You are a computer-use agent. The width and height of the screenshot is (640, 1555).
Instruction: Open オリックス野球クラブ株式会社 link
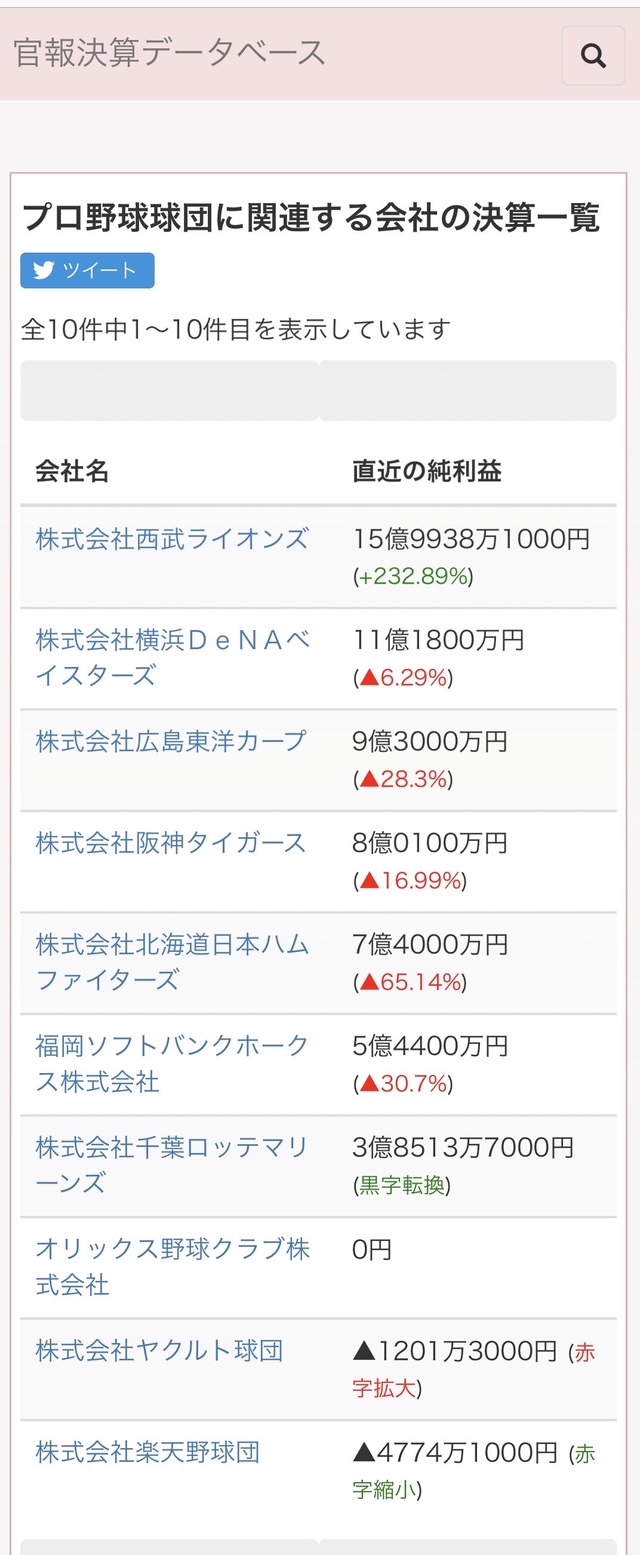click(173, 1267)
